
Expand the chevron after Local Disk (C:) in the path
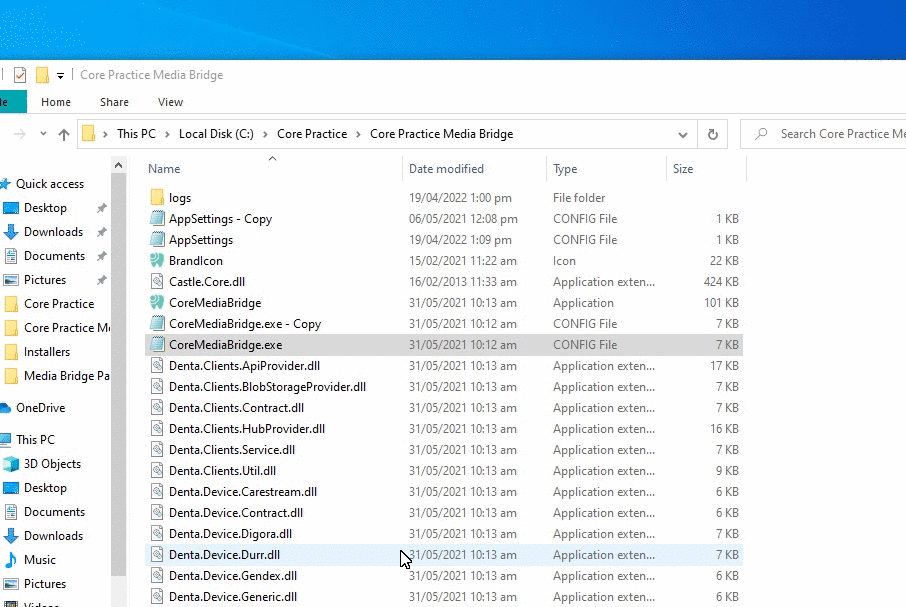point(265,134)
